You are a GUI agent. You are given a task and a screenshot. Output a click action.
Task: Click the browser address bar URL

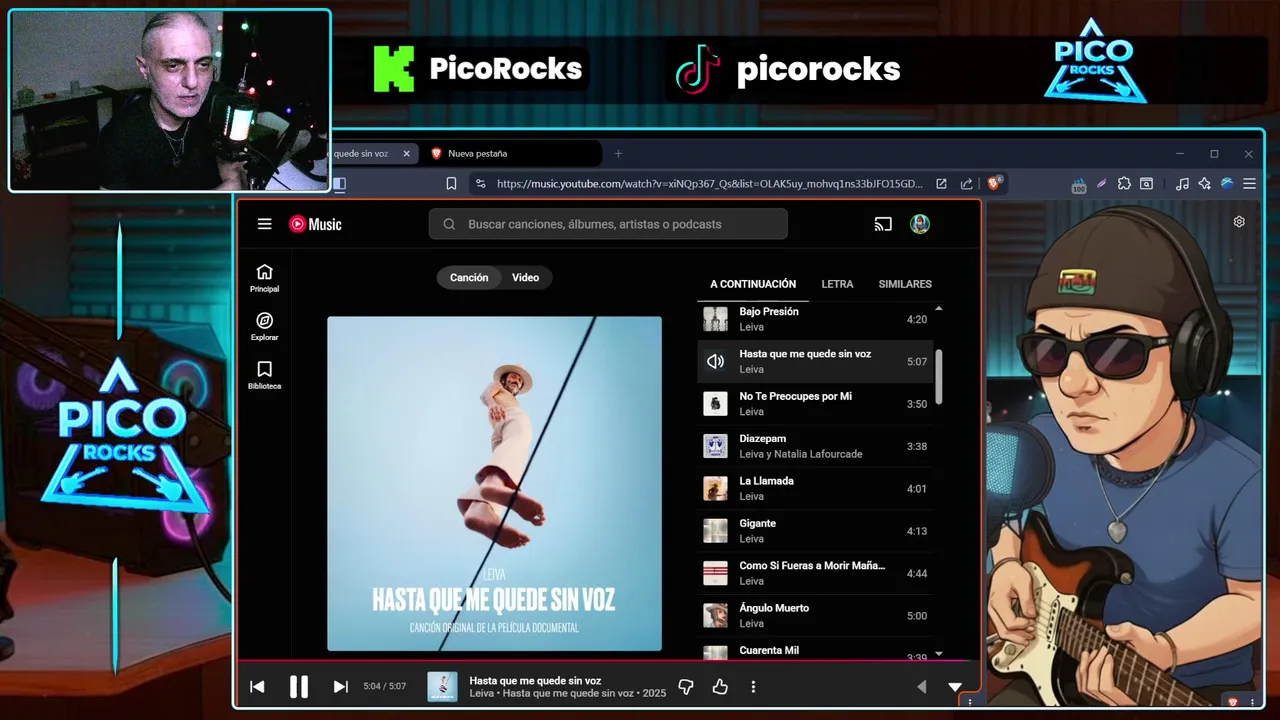[709, 183]
